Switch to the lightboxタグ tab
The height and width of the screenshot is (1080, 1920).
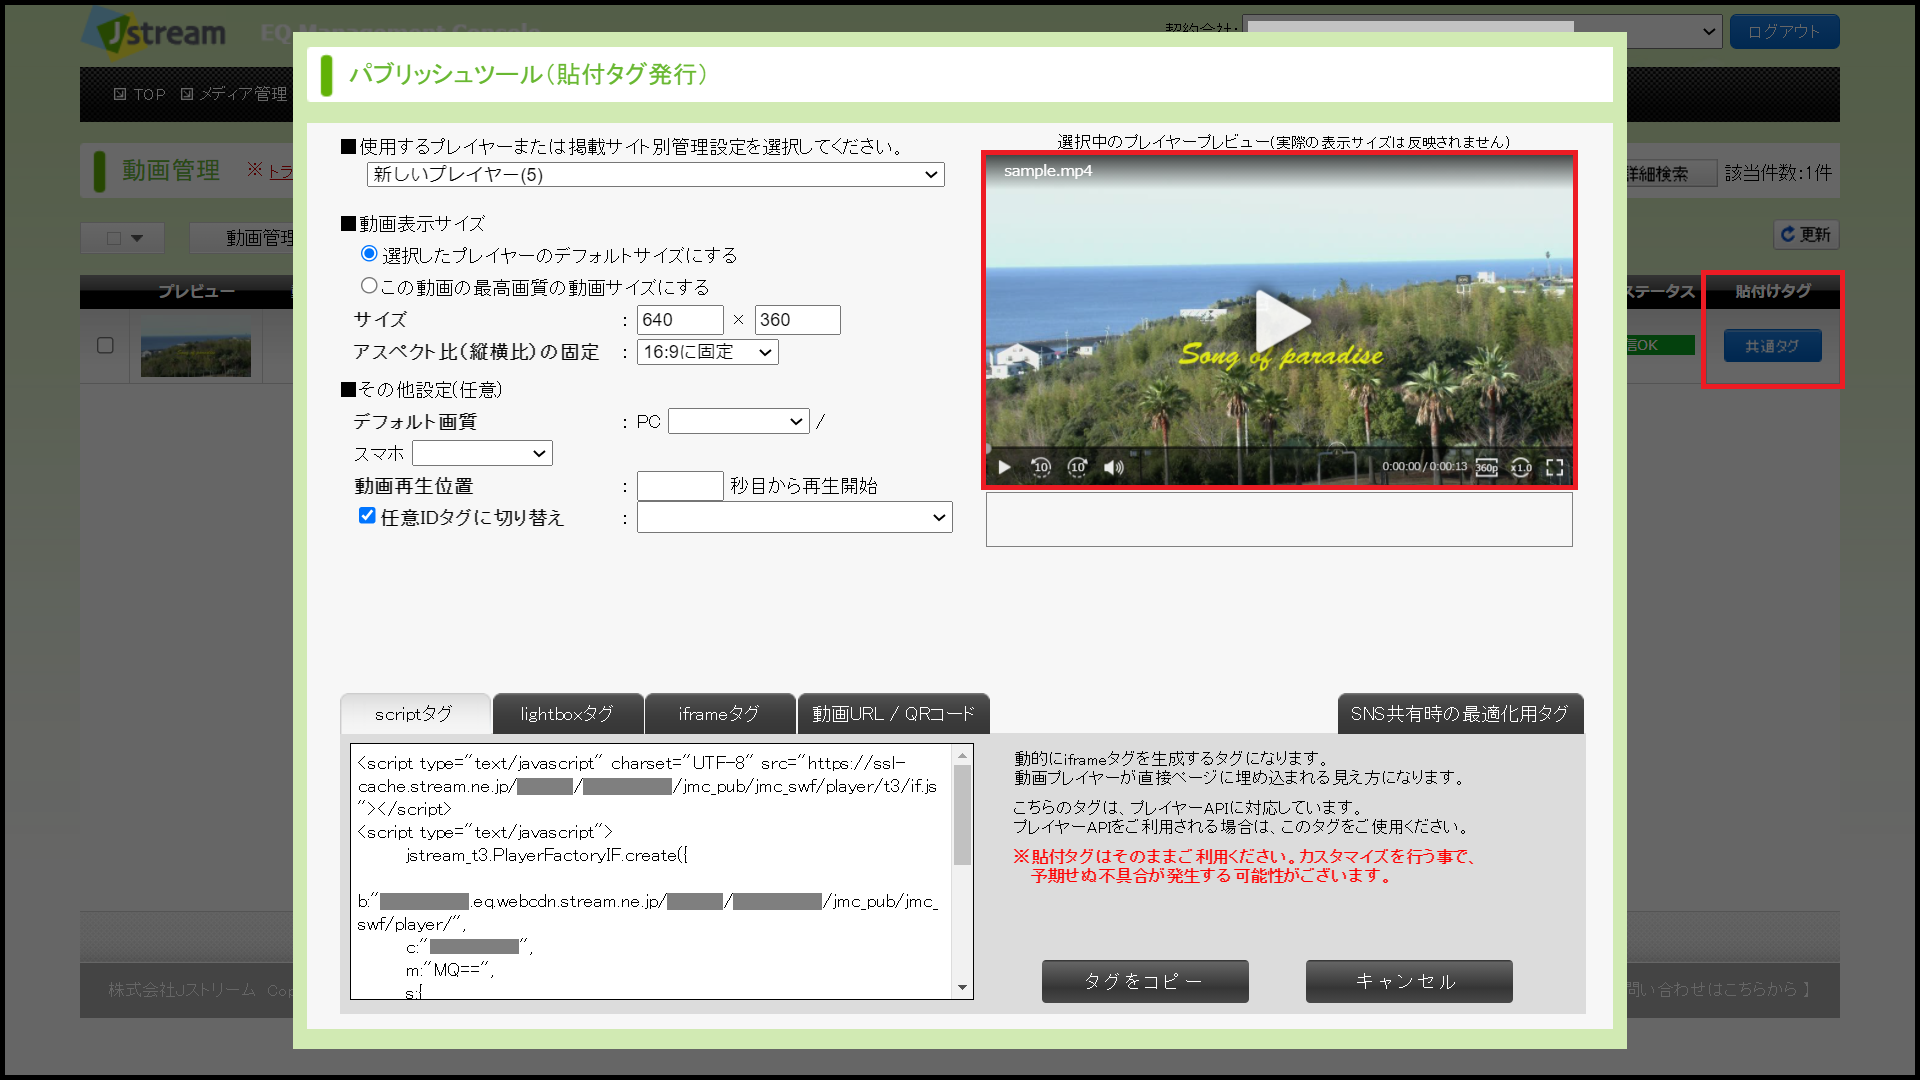pyautogui.click(x=567, y=714)
